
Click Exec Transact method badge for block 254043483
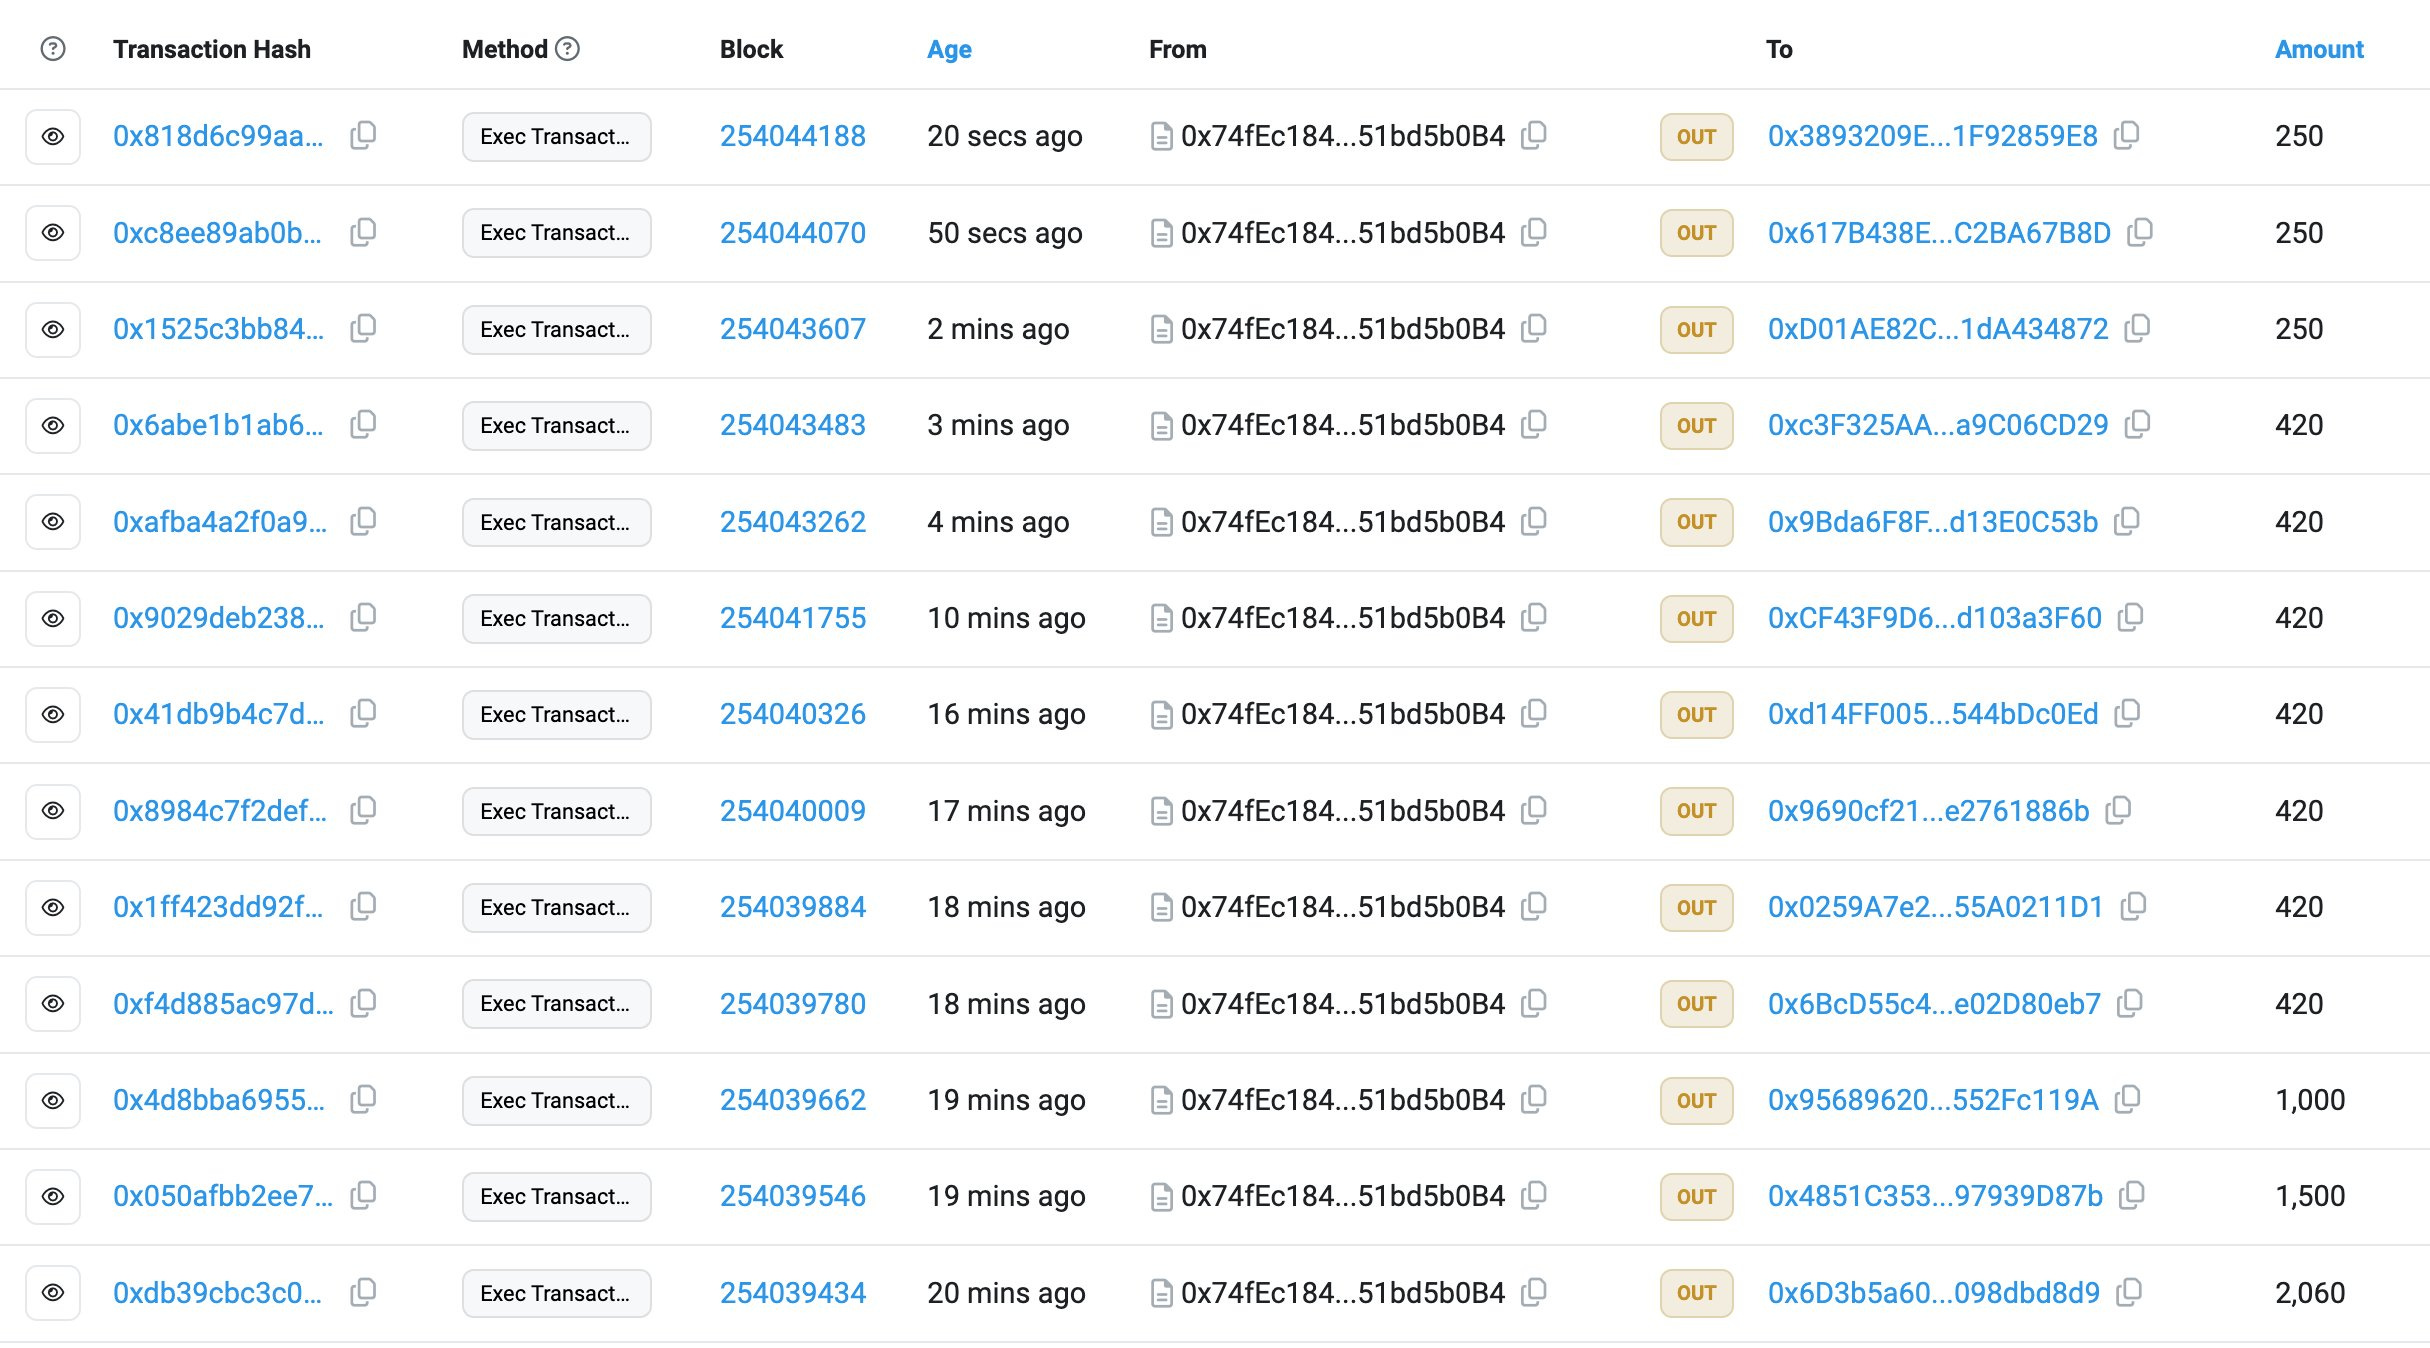click(556, 426)
